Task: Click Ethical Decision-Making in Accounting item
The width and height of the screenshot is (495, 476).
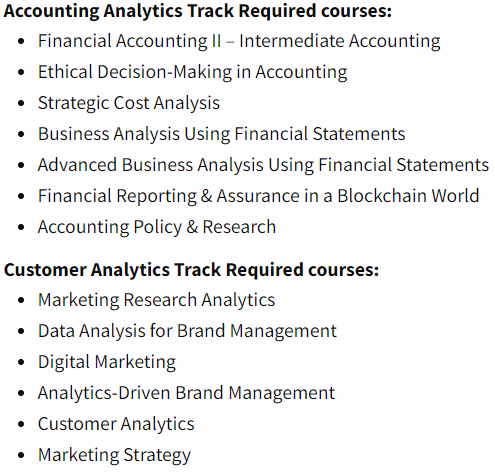Action: 193,72
